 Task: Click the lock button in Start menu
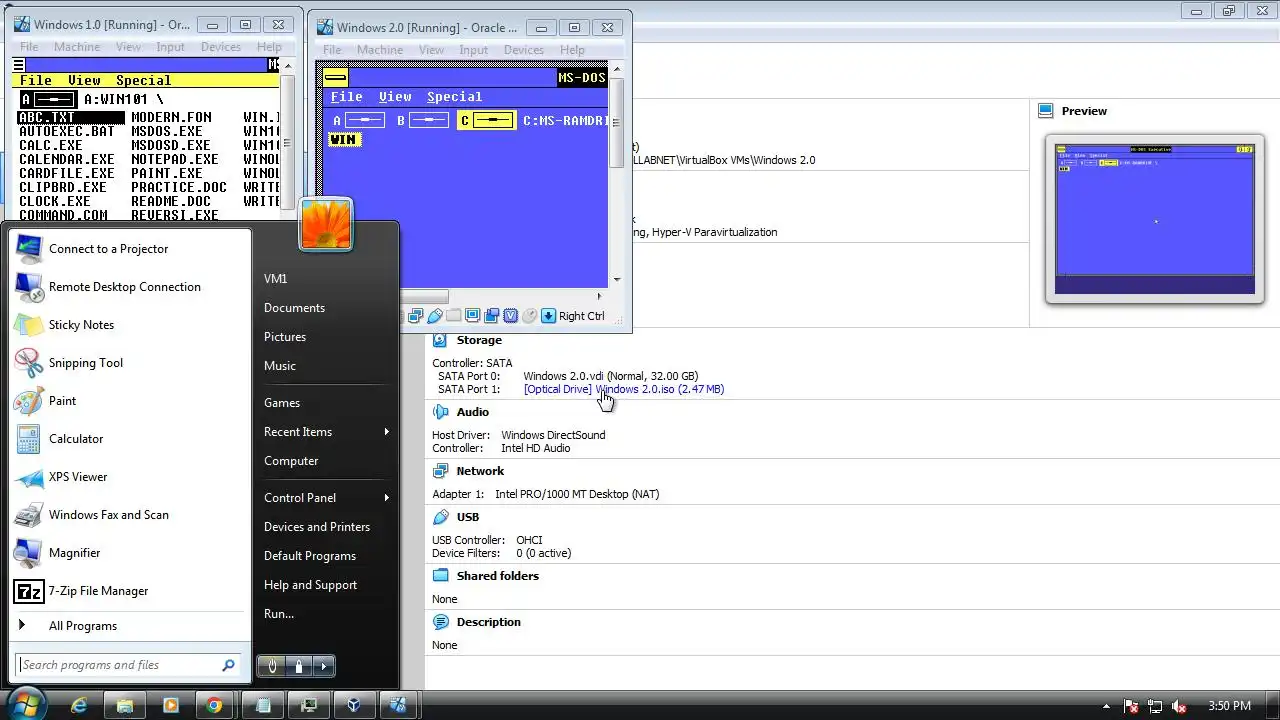point(299,666)
